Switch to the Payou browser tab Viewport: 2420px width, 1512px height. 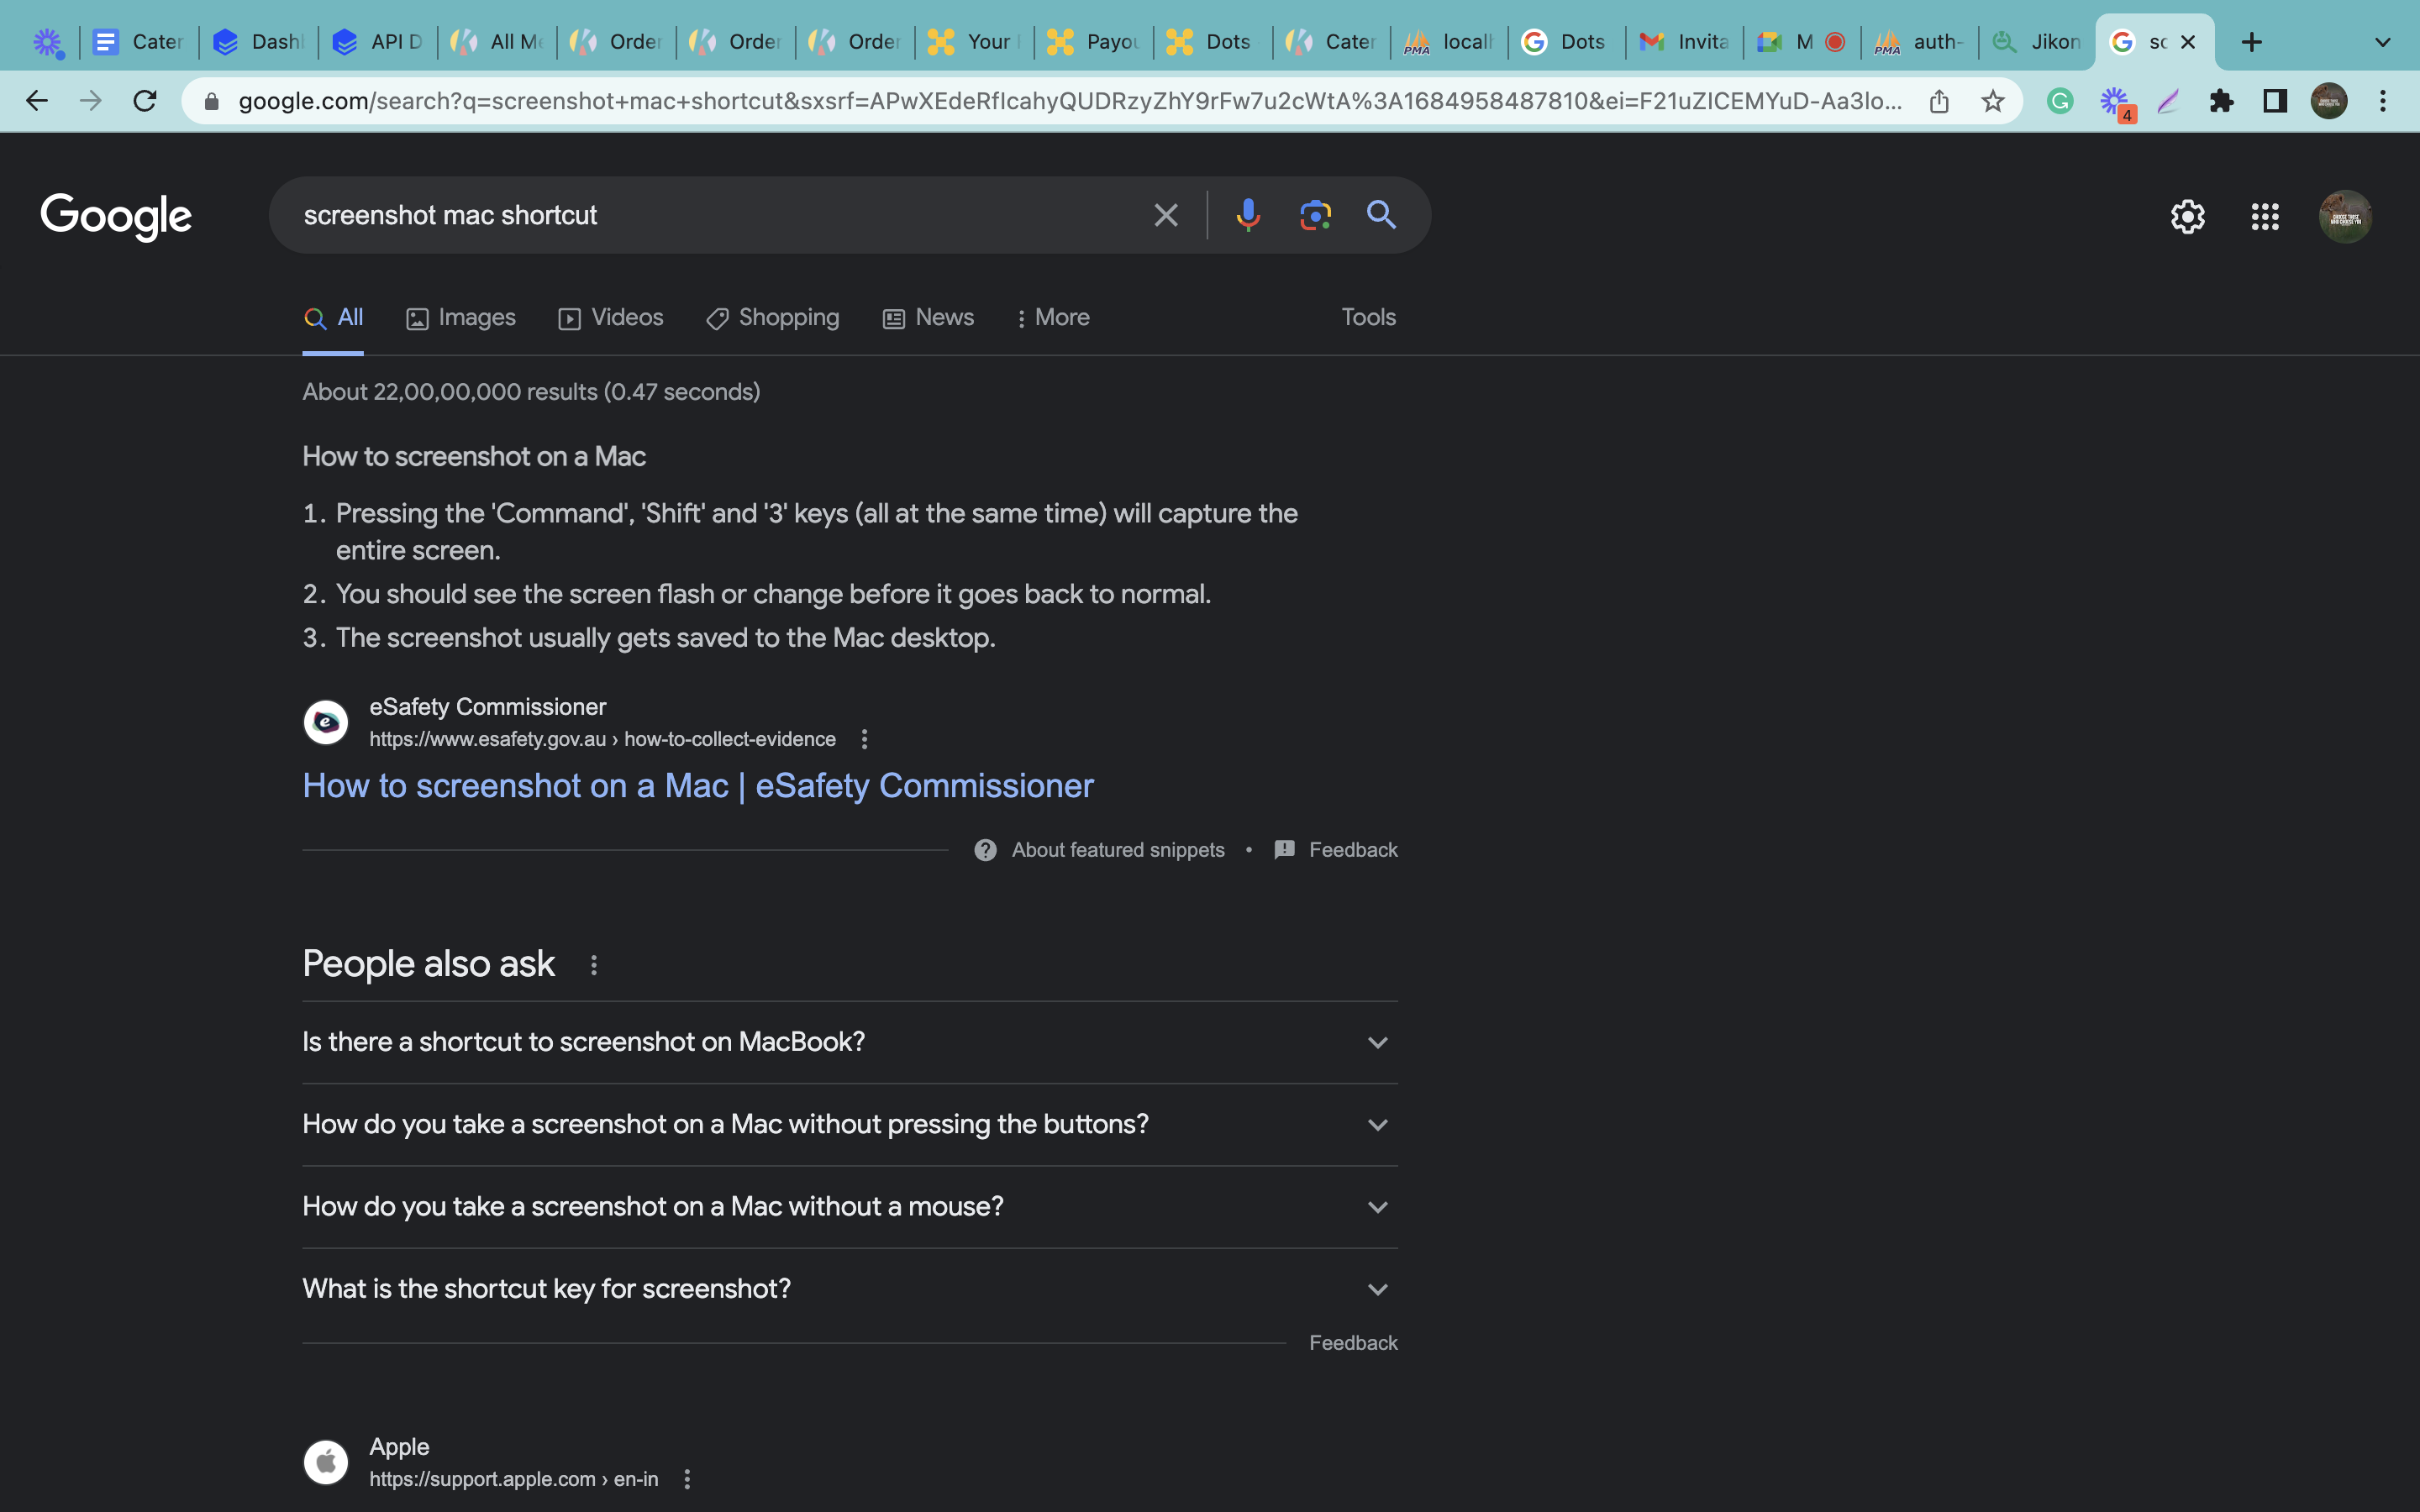click(x=1094, y=42)
